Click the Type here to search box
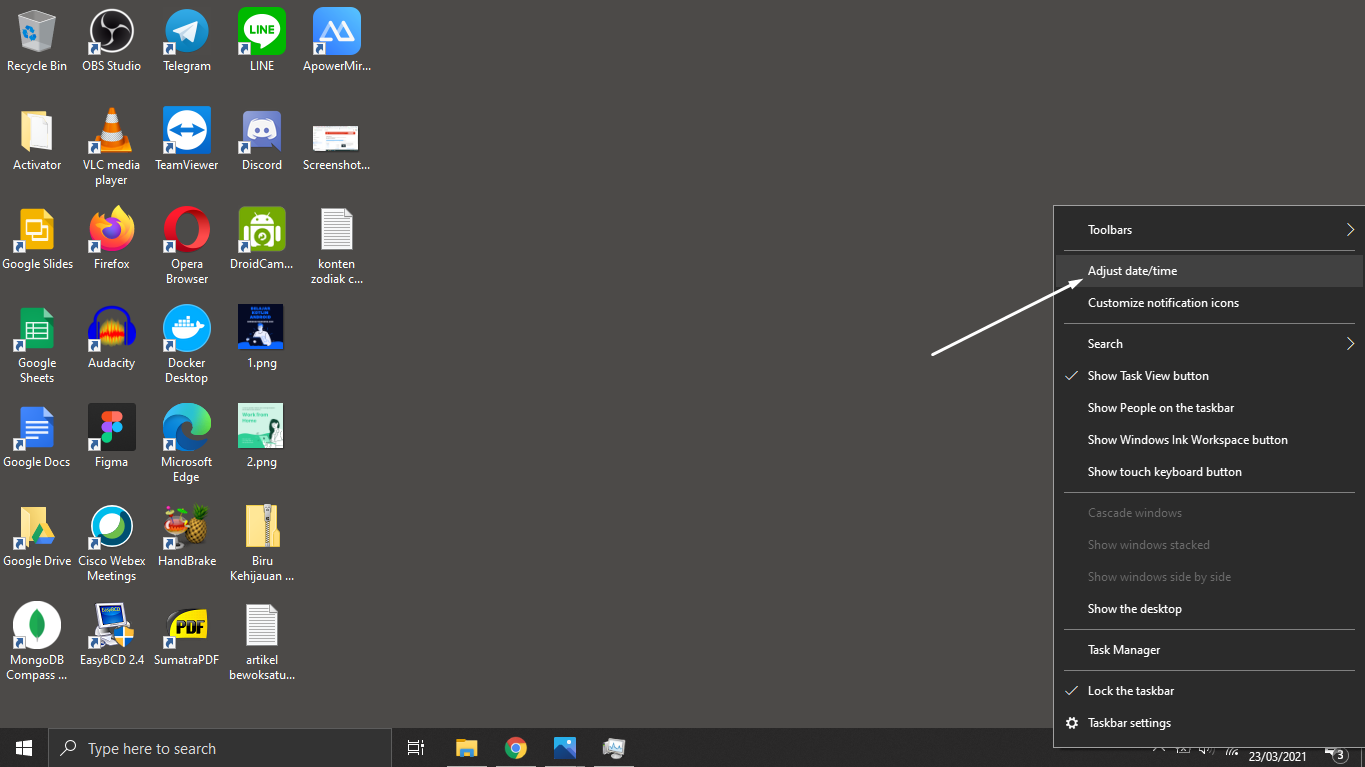1365x767 pixels. pos(220,748)
